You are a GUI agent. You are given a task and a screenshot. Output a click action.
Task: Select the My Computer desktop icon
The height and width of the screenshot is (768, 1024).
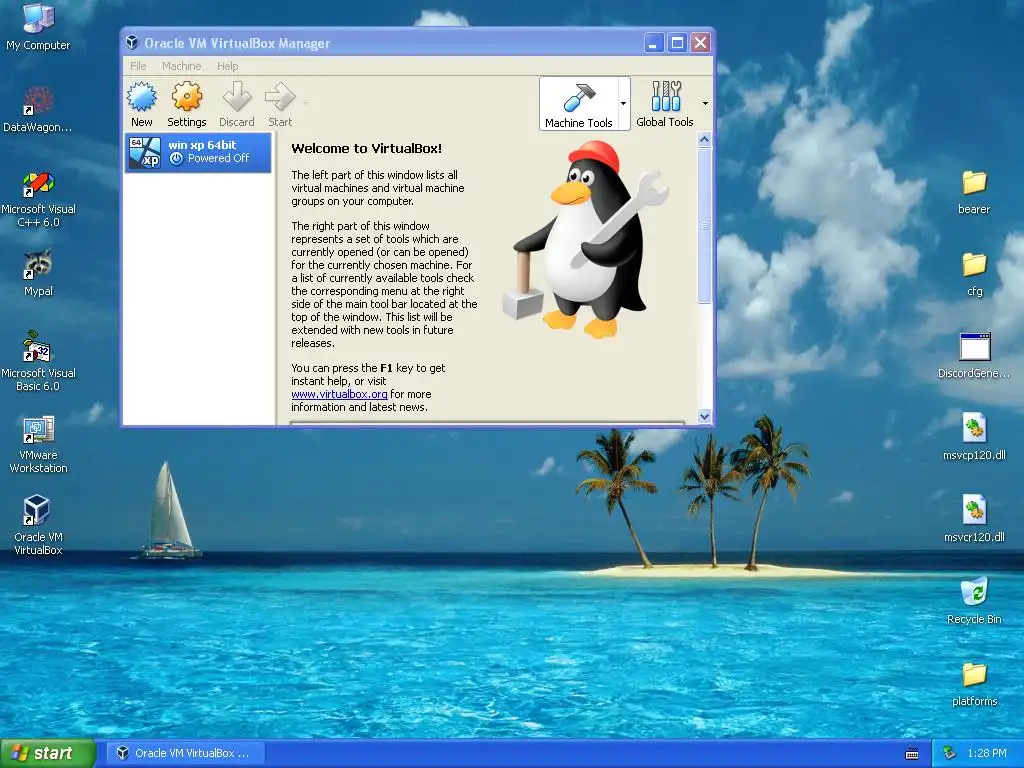38,27
